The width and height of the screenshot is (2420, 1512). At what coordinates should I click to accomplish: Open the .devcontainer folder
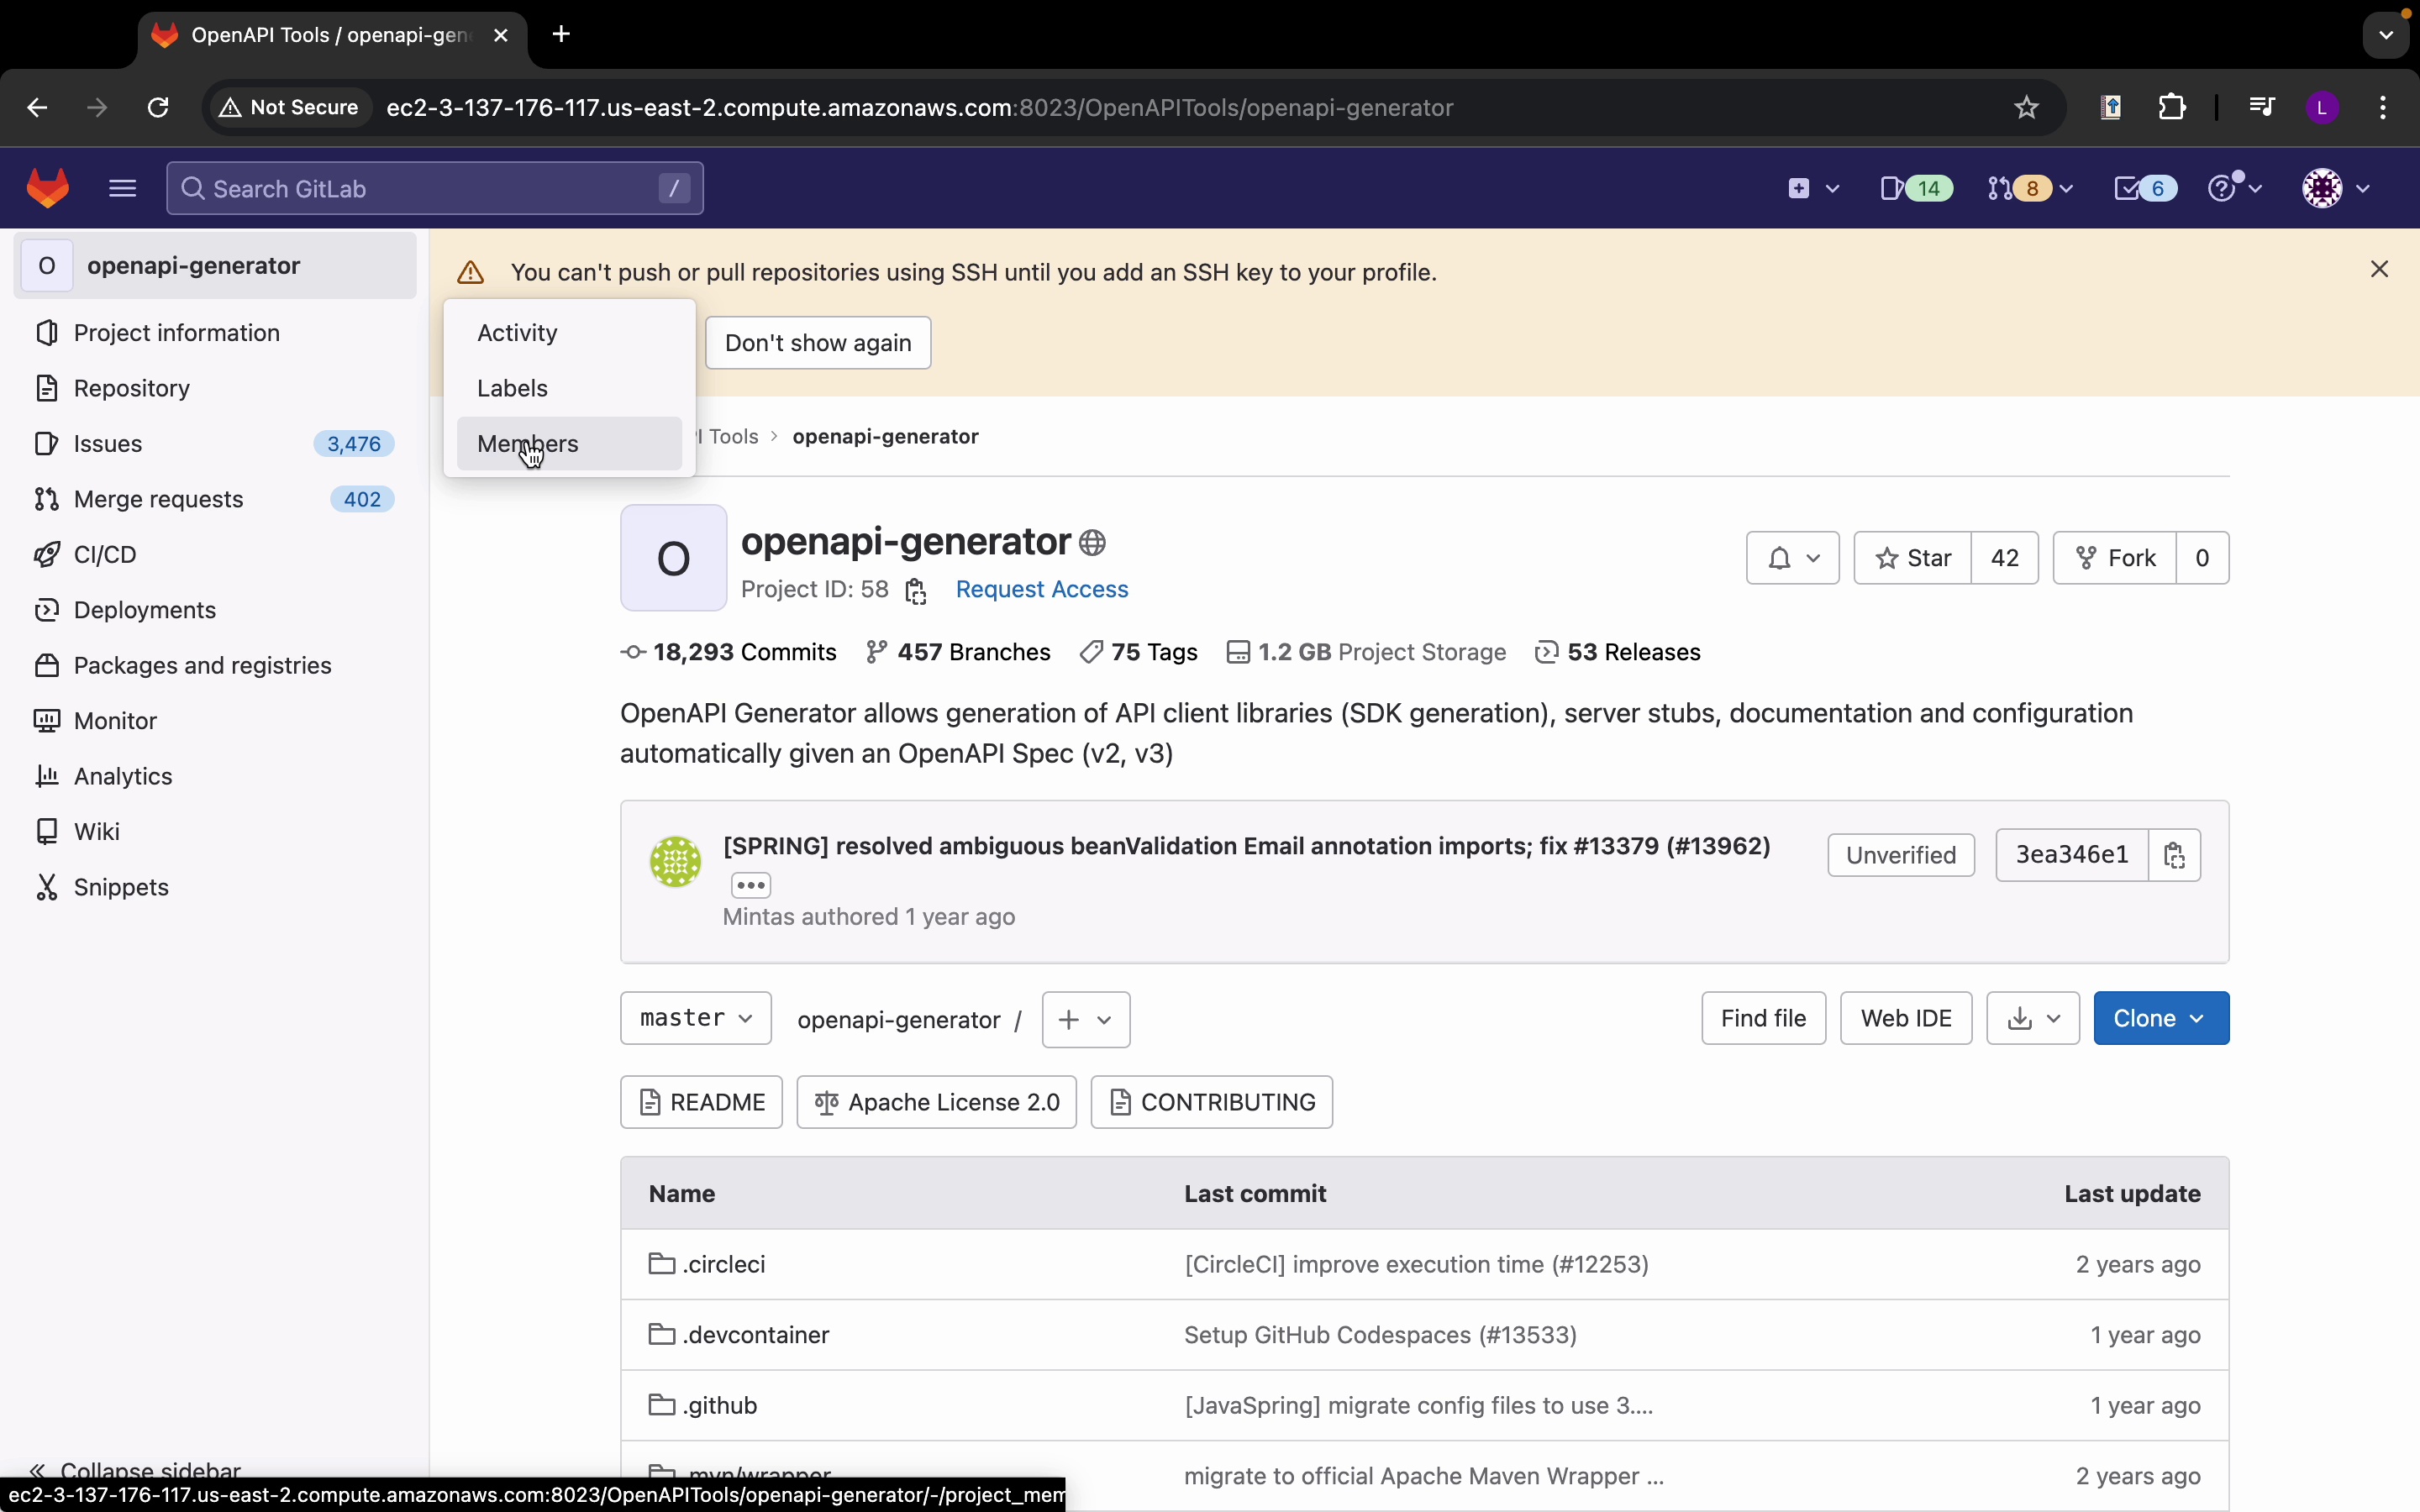coord(755,1335)
